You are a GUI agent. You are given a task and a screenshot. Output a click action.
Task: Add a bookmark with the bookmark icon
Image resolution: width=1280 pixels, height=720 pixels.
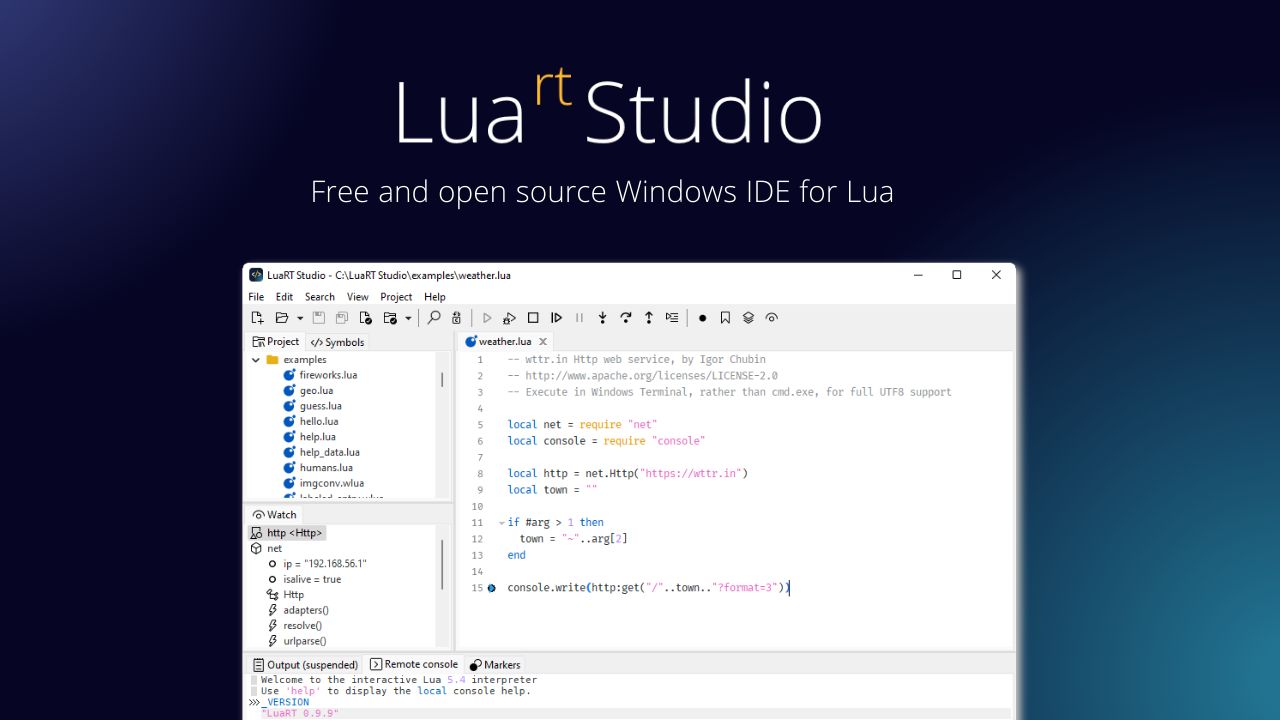(725, 317)
